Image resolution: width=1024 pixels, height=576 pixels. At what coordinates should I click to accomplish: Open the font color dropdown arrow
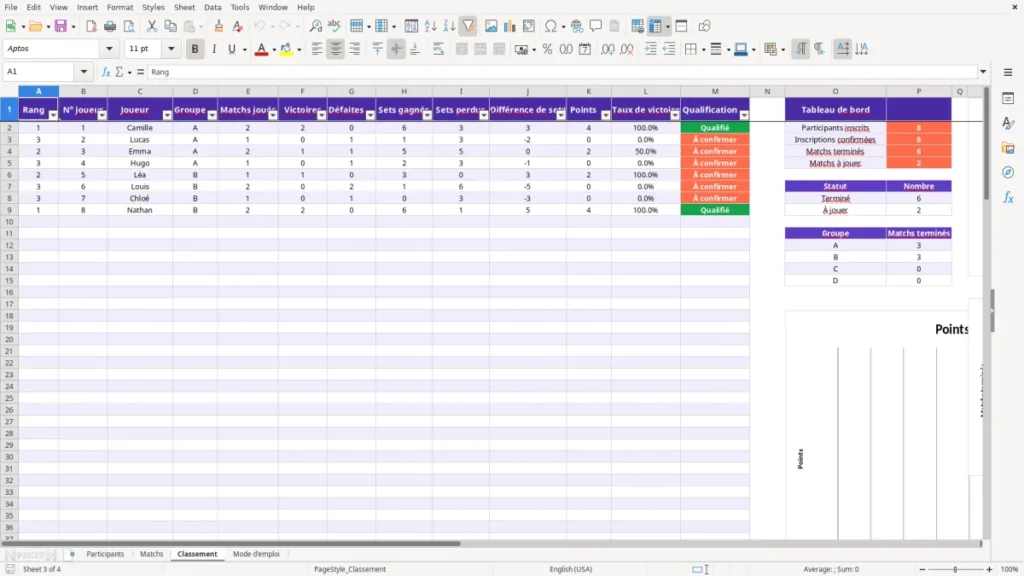(274, 50)
